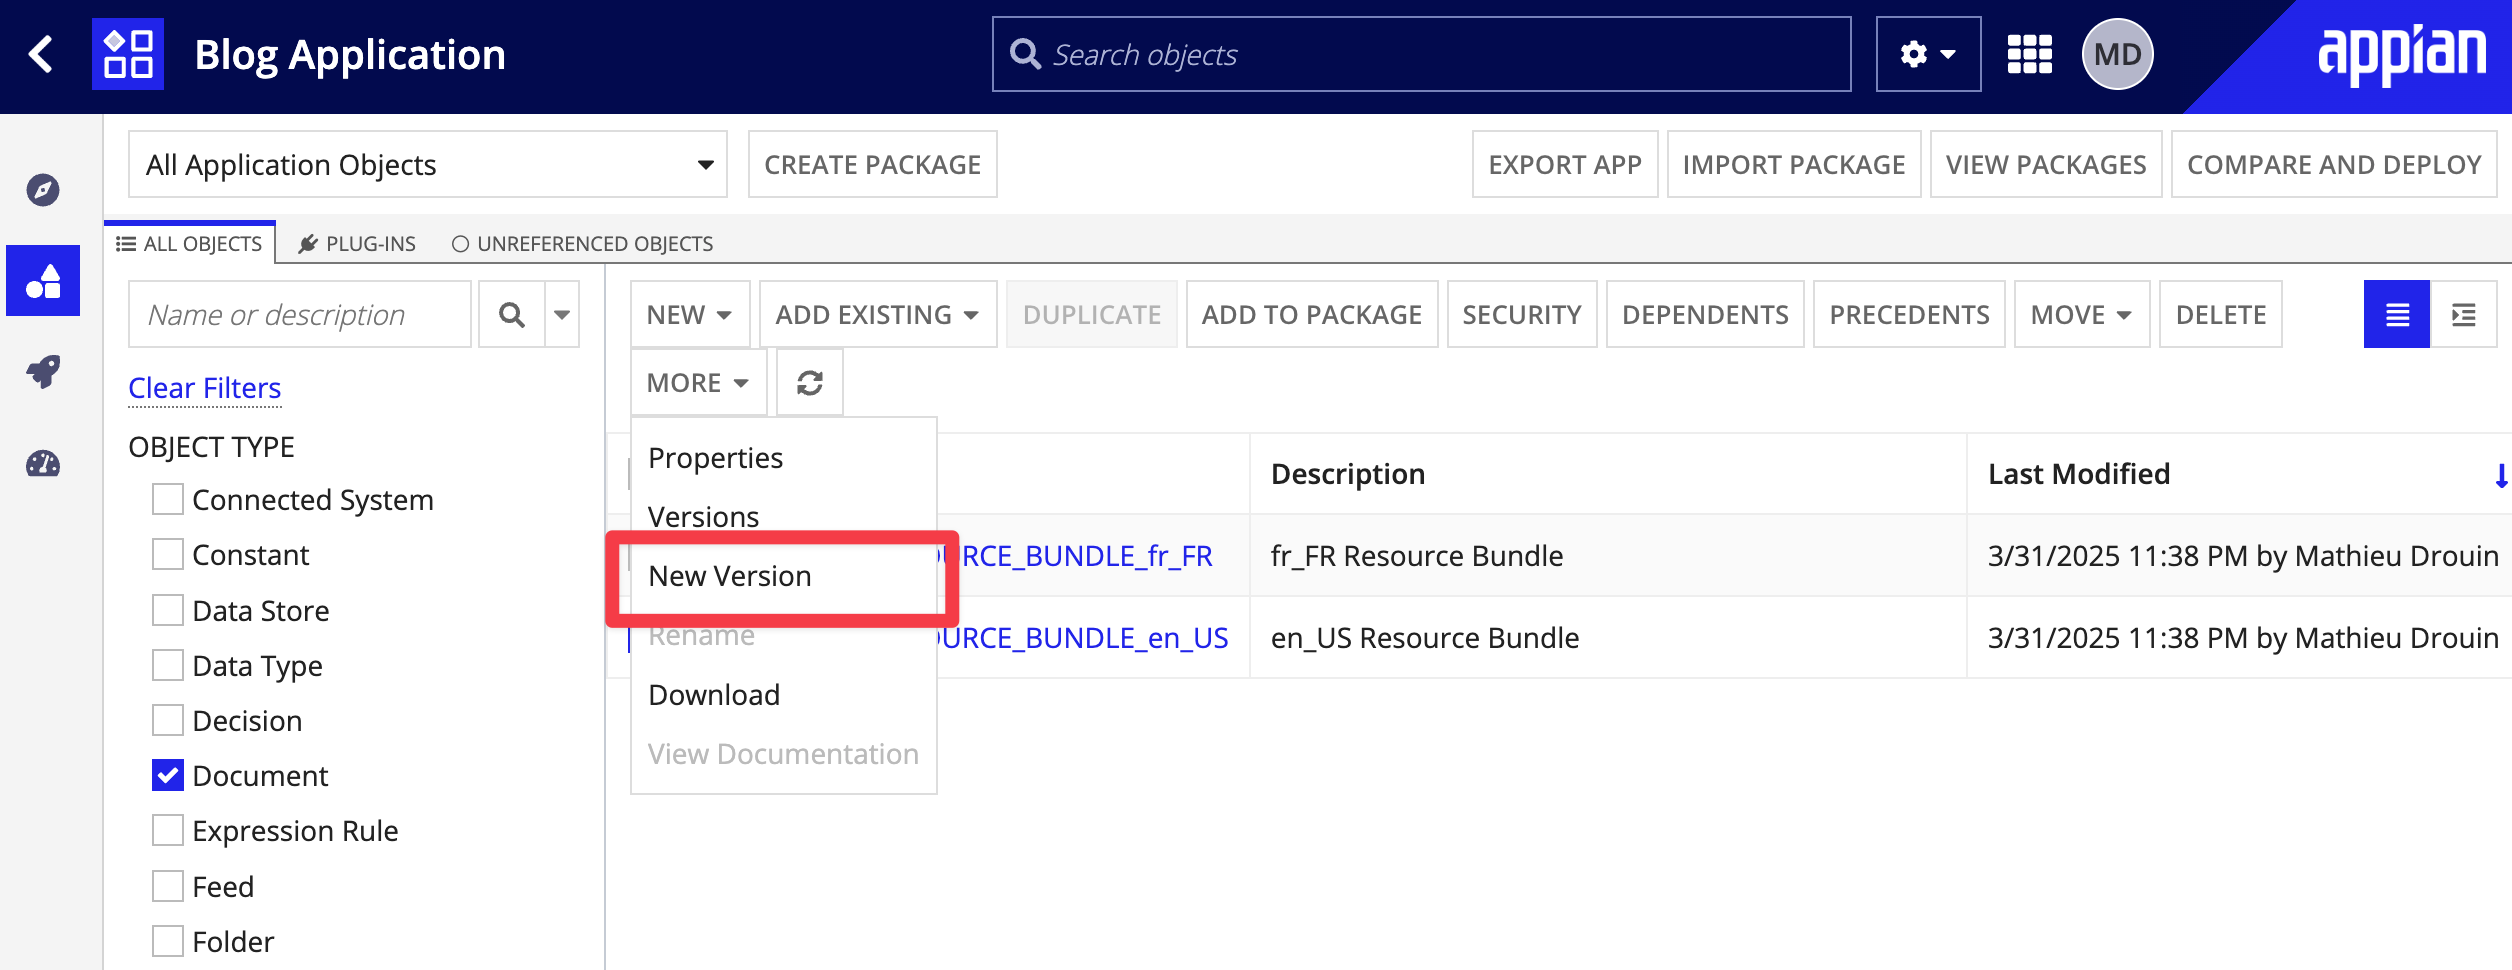Click the Clear Filters link
Viewport: 2512px width, 970px height.
point(205,388)
